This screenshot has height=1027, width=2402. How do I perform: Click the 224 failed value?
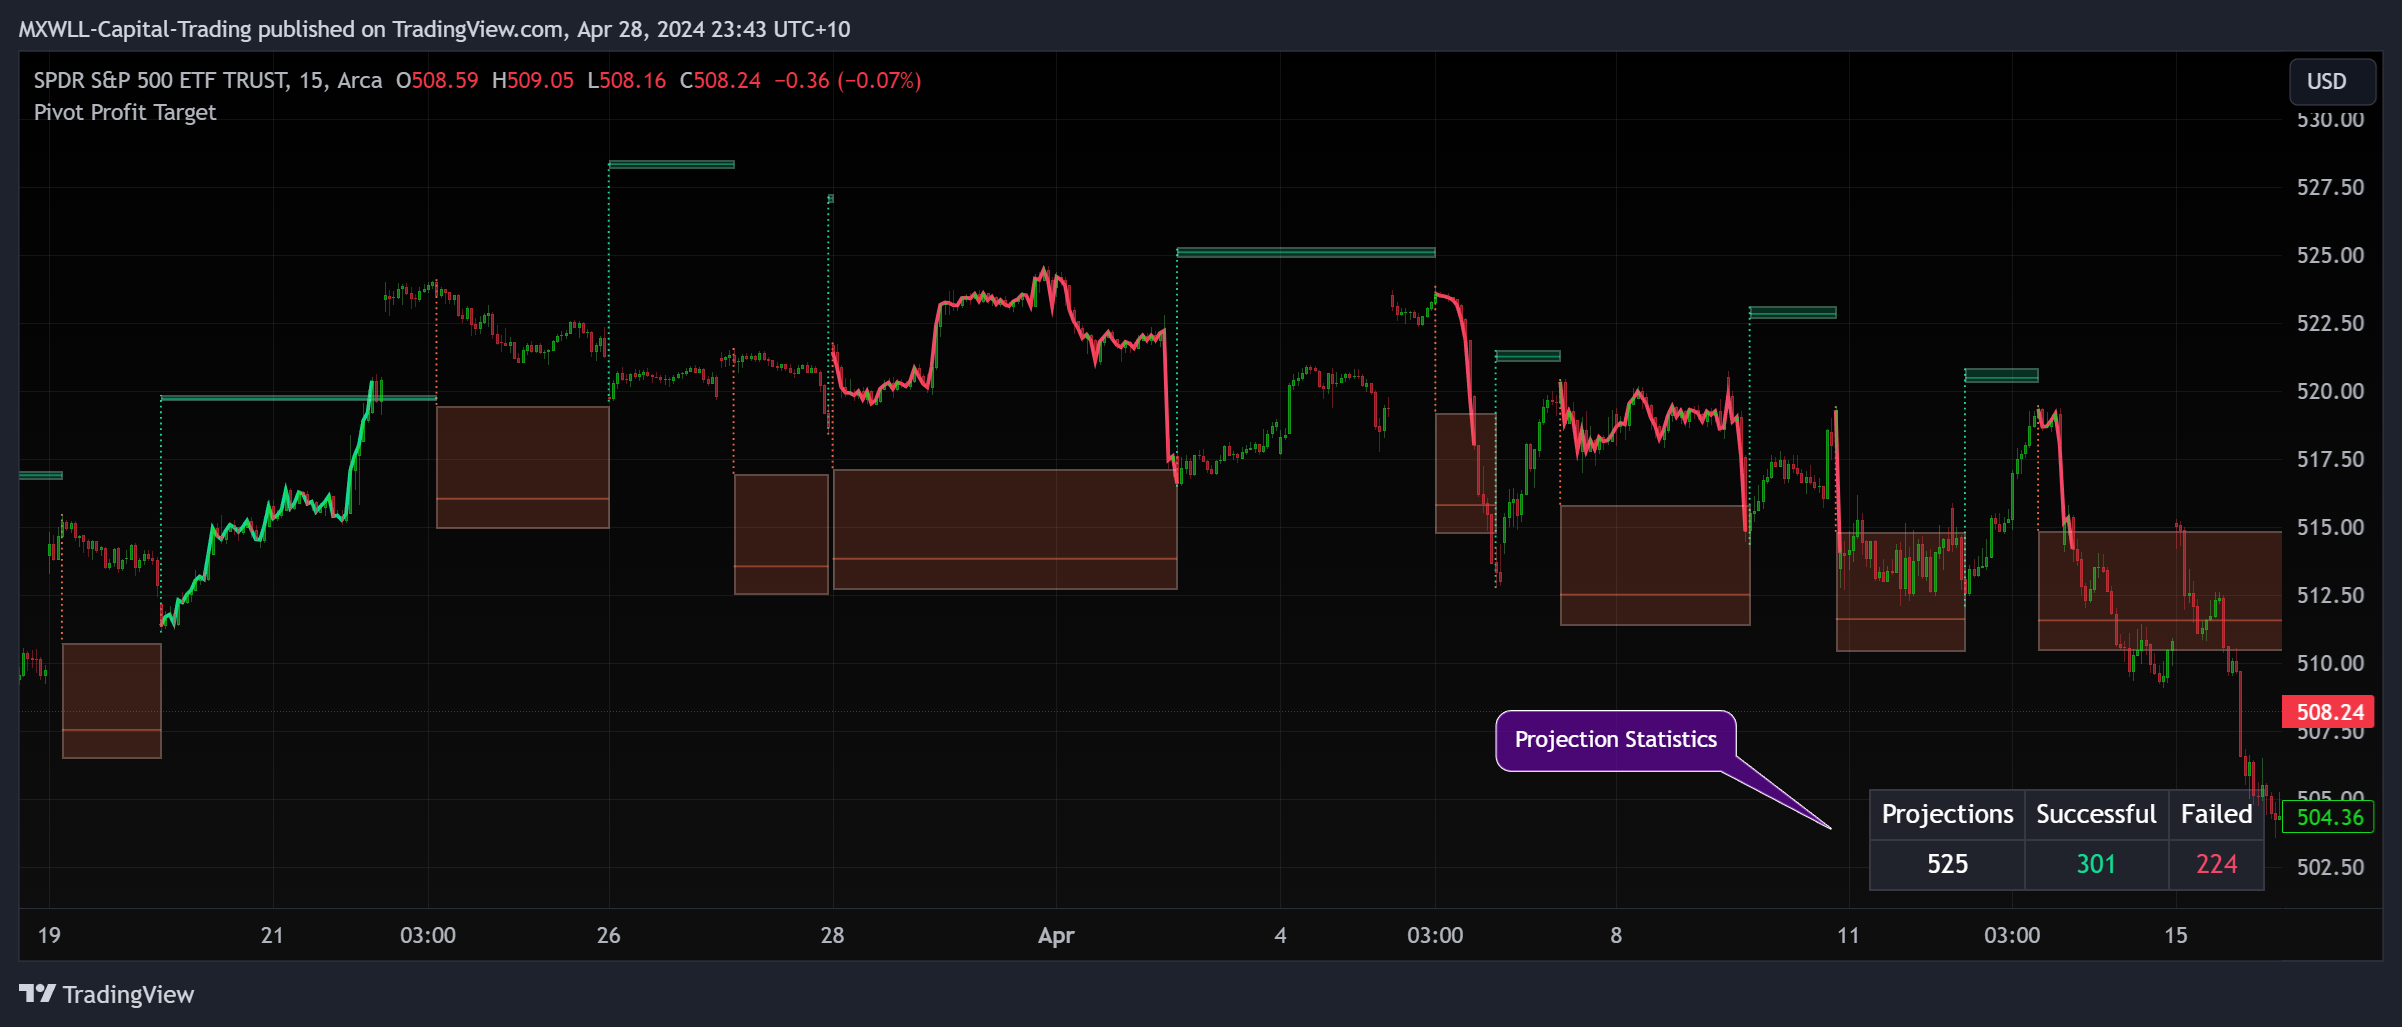[x=2216, y=864]
